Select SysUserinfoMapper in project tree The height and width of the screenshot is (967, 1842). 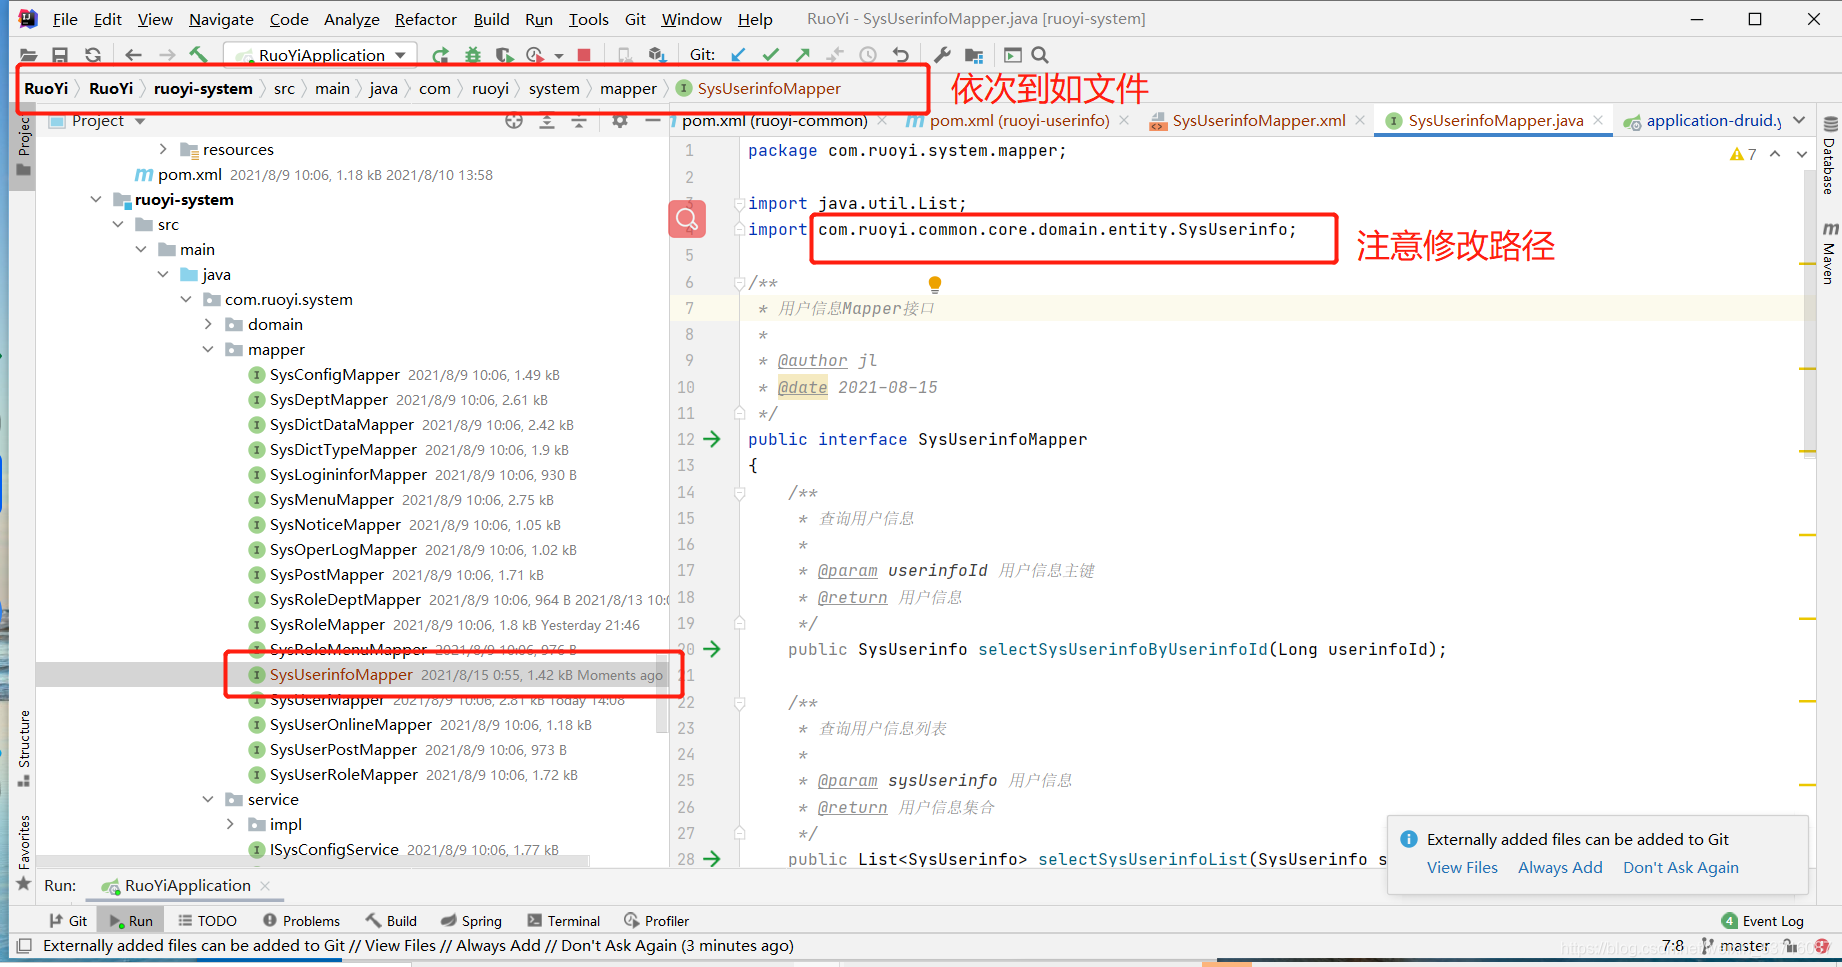(341, 675)
